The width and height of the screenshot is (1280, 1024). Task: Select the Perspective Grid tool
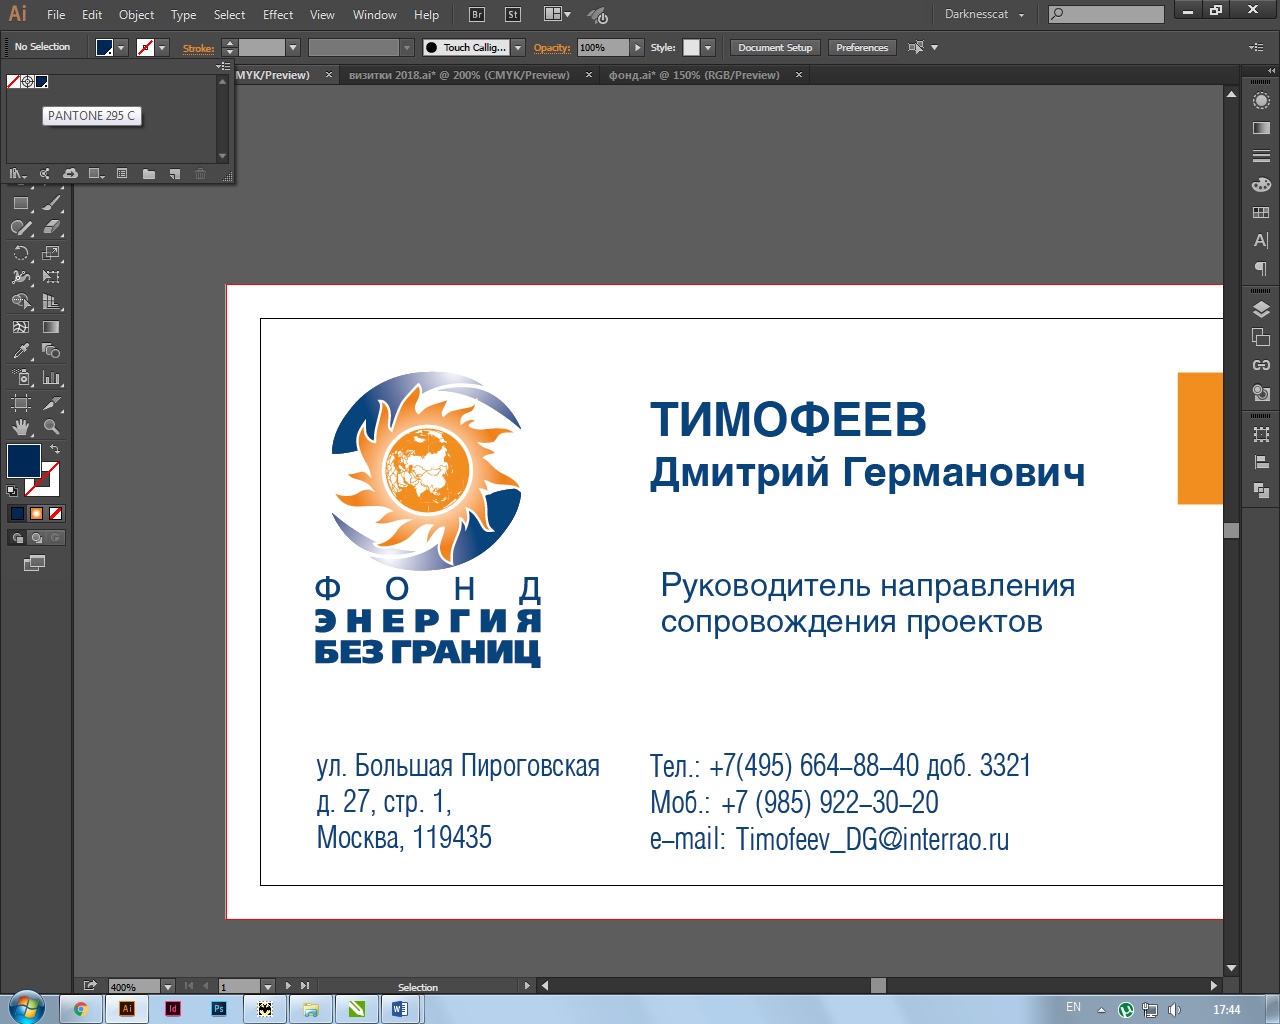(x=52, y=302)
